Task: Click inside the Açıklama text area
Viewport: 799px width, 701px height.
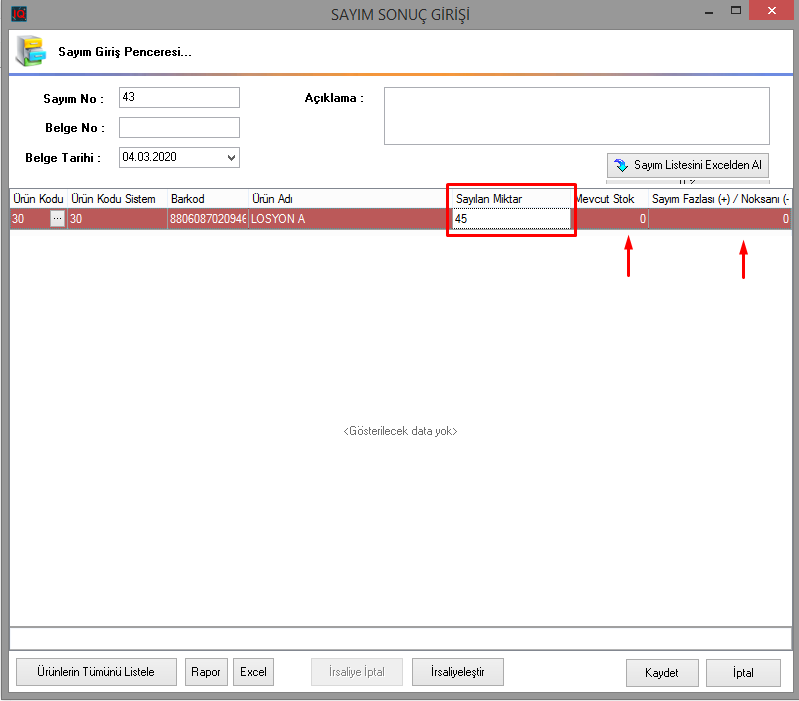Action: point(576,116)
